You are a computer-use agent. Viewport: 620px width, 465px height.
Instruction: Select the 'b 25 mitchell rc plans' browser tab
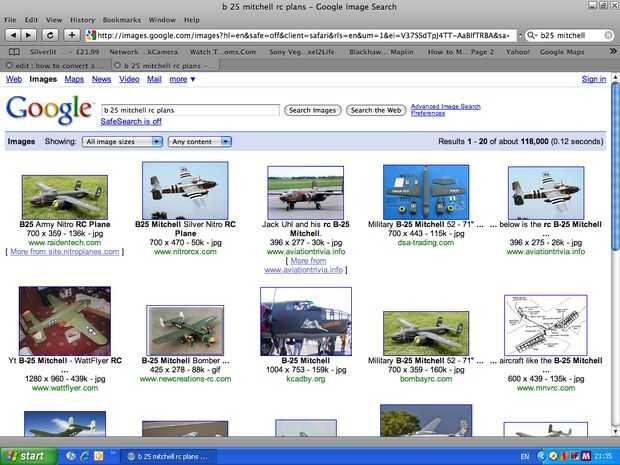pos(164,66)
